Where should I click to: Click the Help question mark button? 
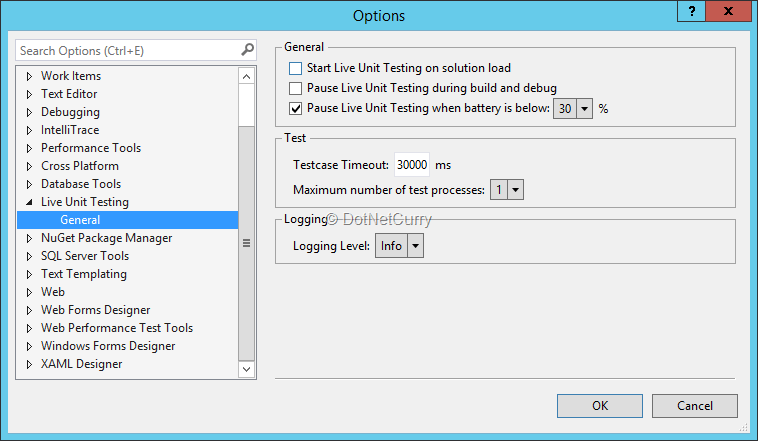pyautogui.click(x=692, y=11)
